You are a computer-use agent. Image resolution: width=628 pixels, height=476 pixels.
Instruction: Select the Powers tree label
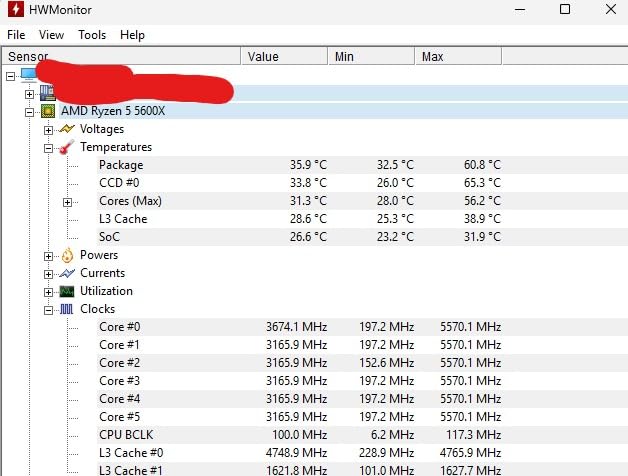pos(99,255)
